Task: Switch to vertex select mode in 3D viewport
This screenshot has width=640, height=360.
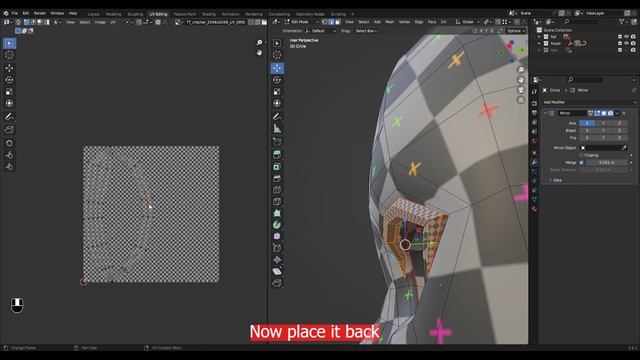Action: tap(325, 22)
